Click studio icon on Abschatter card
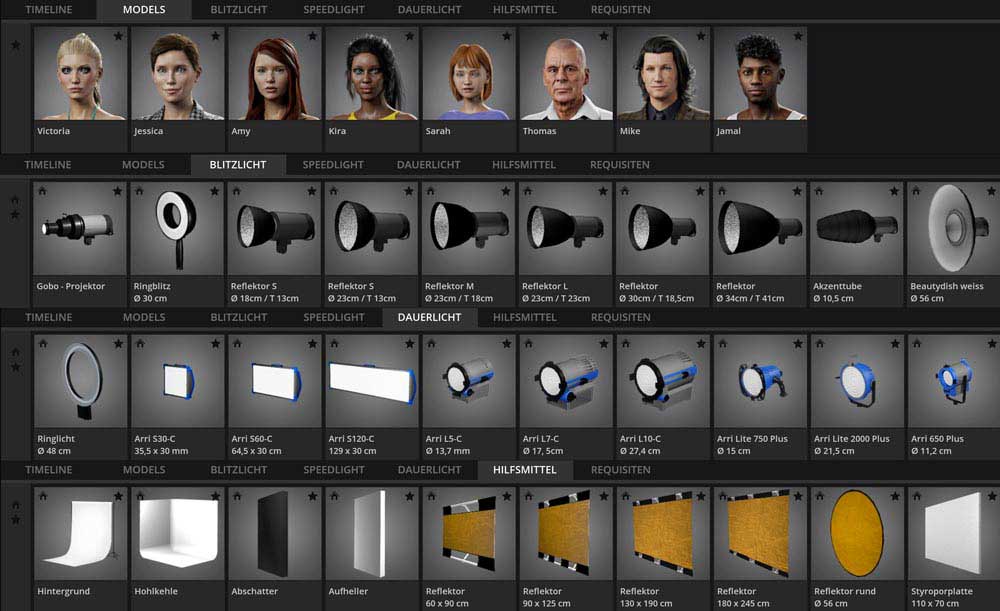 click(x=237, y=496)
